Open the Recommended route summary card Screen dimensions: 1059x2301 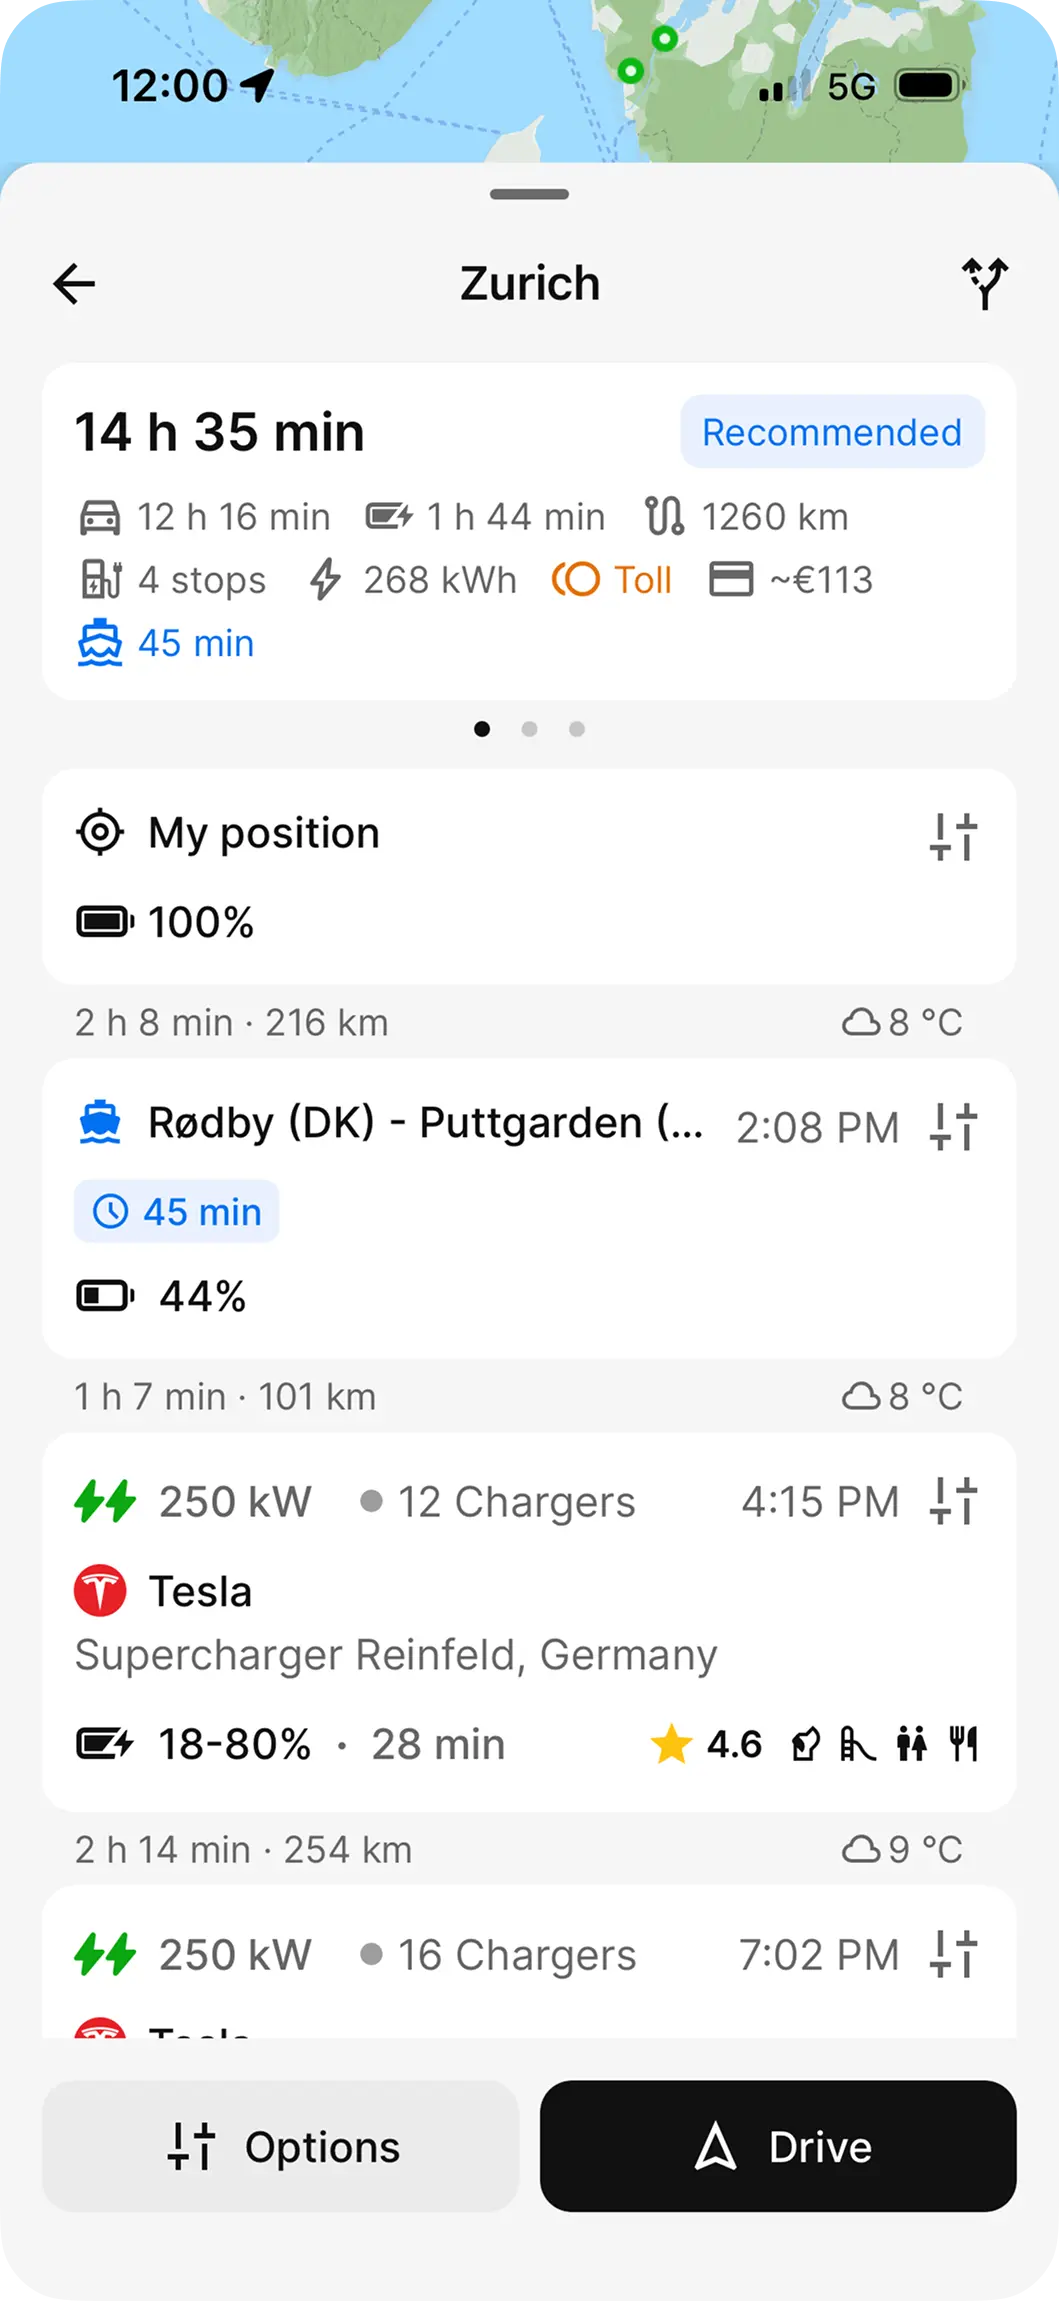[529, 530]
